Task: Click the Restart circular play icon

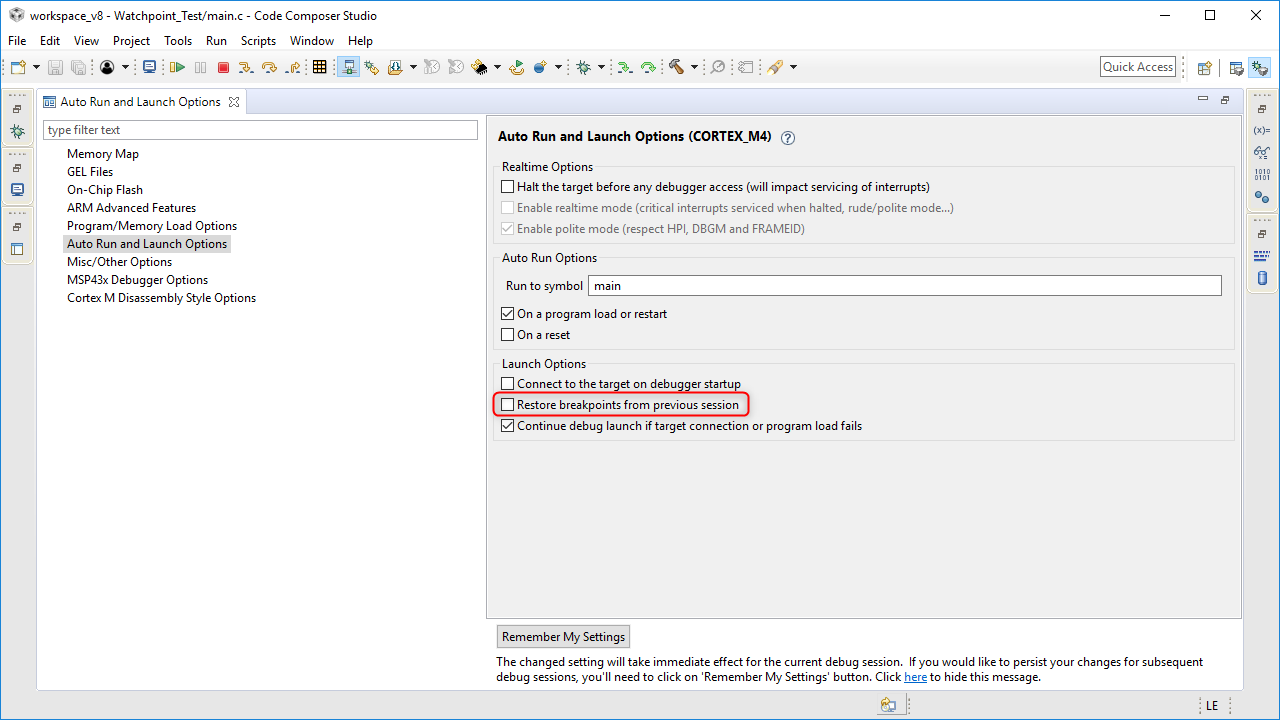Action: pos(517,67)
